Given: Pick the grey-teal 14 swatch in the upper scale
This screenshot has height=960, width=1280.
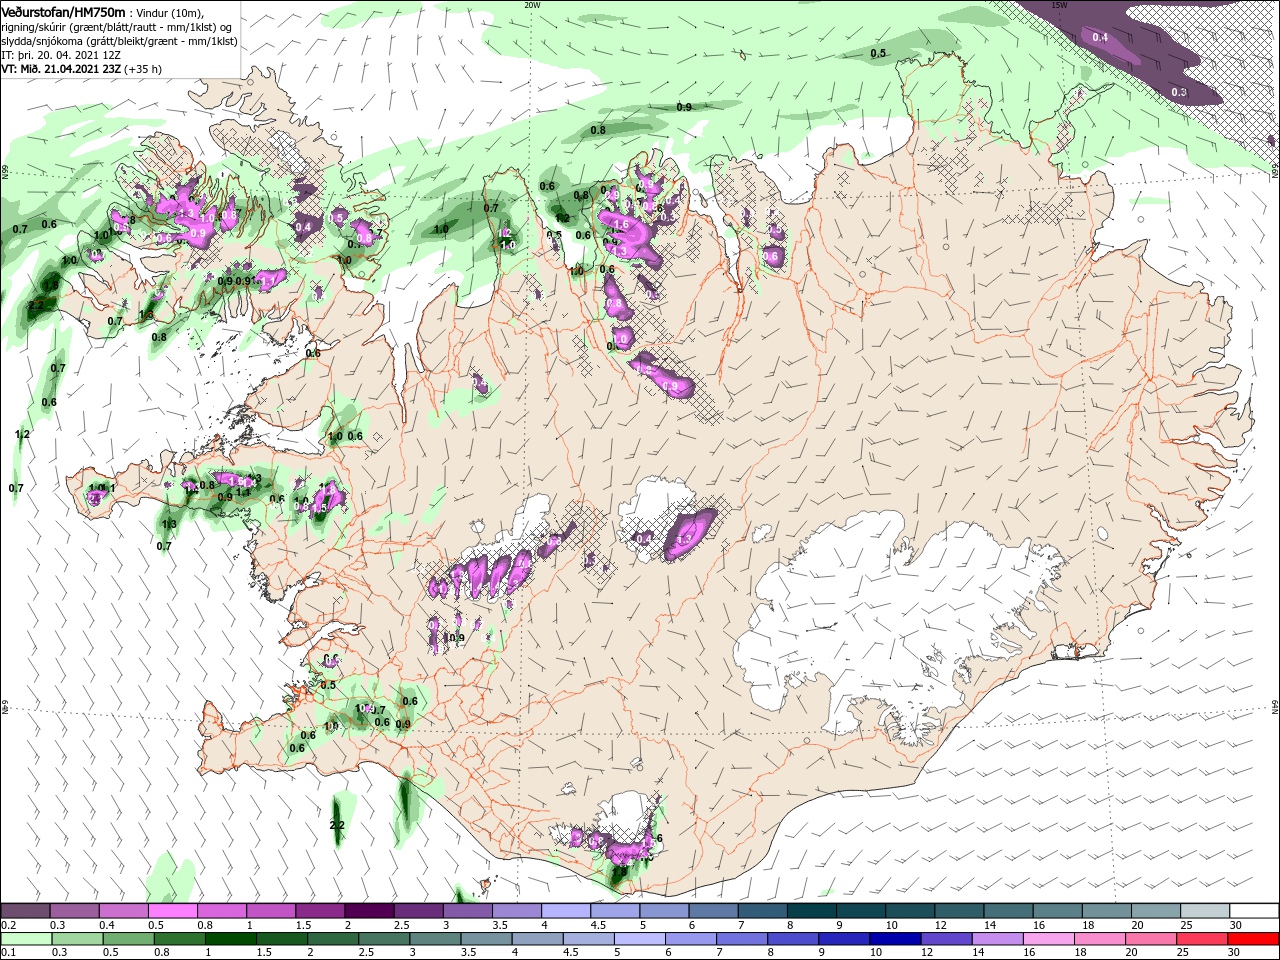Looking at the screenshot, I should [x=1009, y=911].
